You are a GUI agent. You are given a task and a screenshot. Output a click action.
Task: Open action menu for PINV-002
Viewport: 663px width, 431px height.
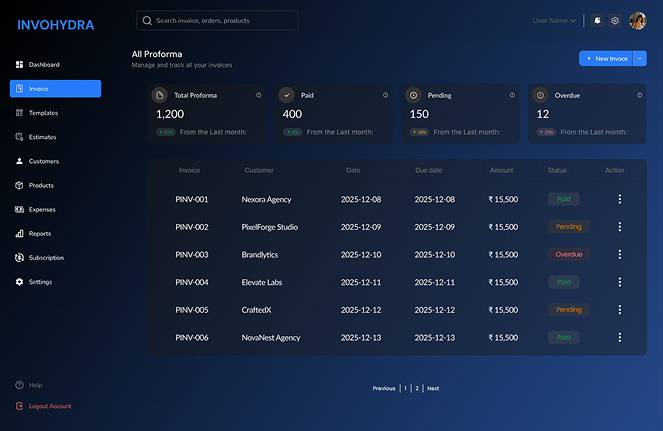click(x=620, y=227)
